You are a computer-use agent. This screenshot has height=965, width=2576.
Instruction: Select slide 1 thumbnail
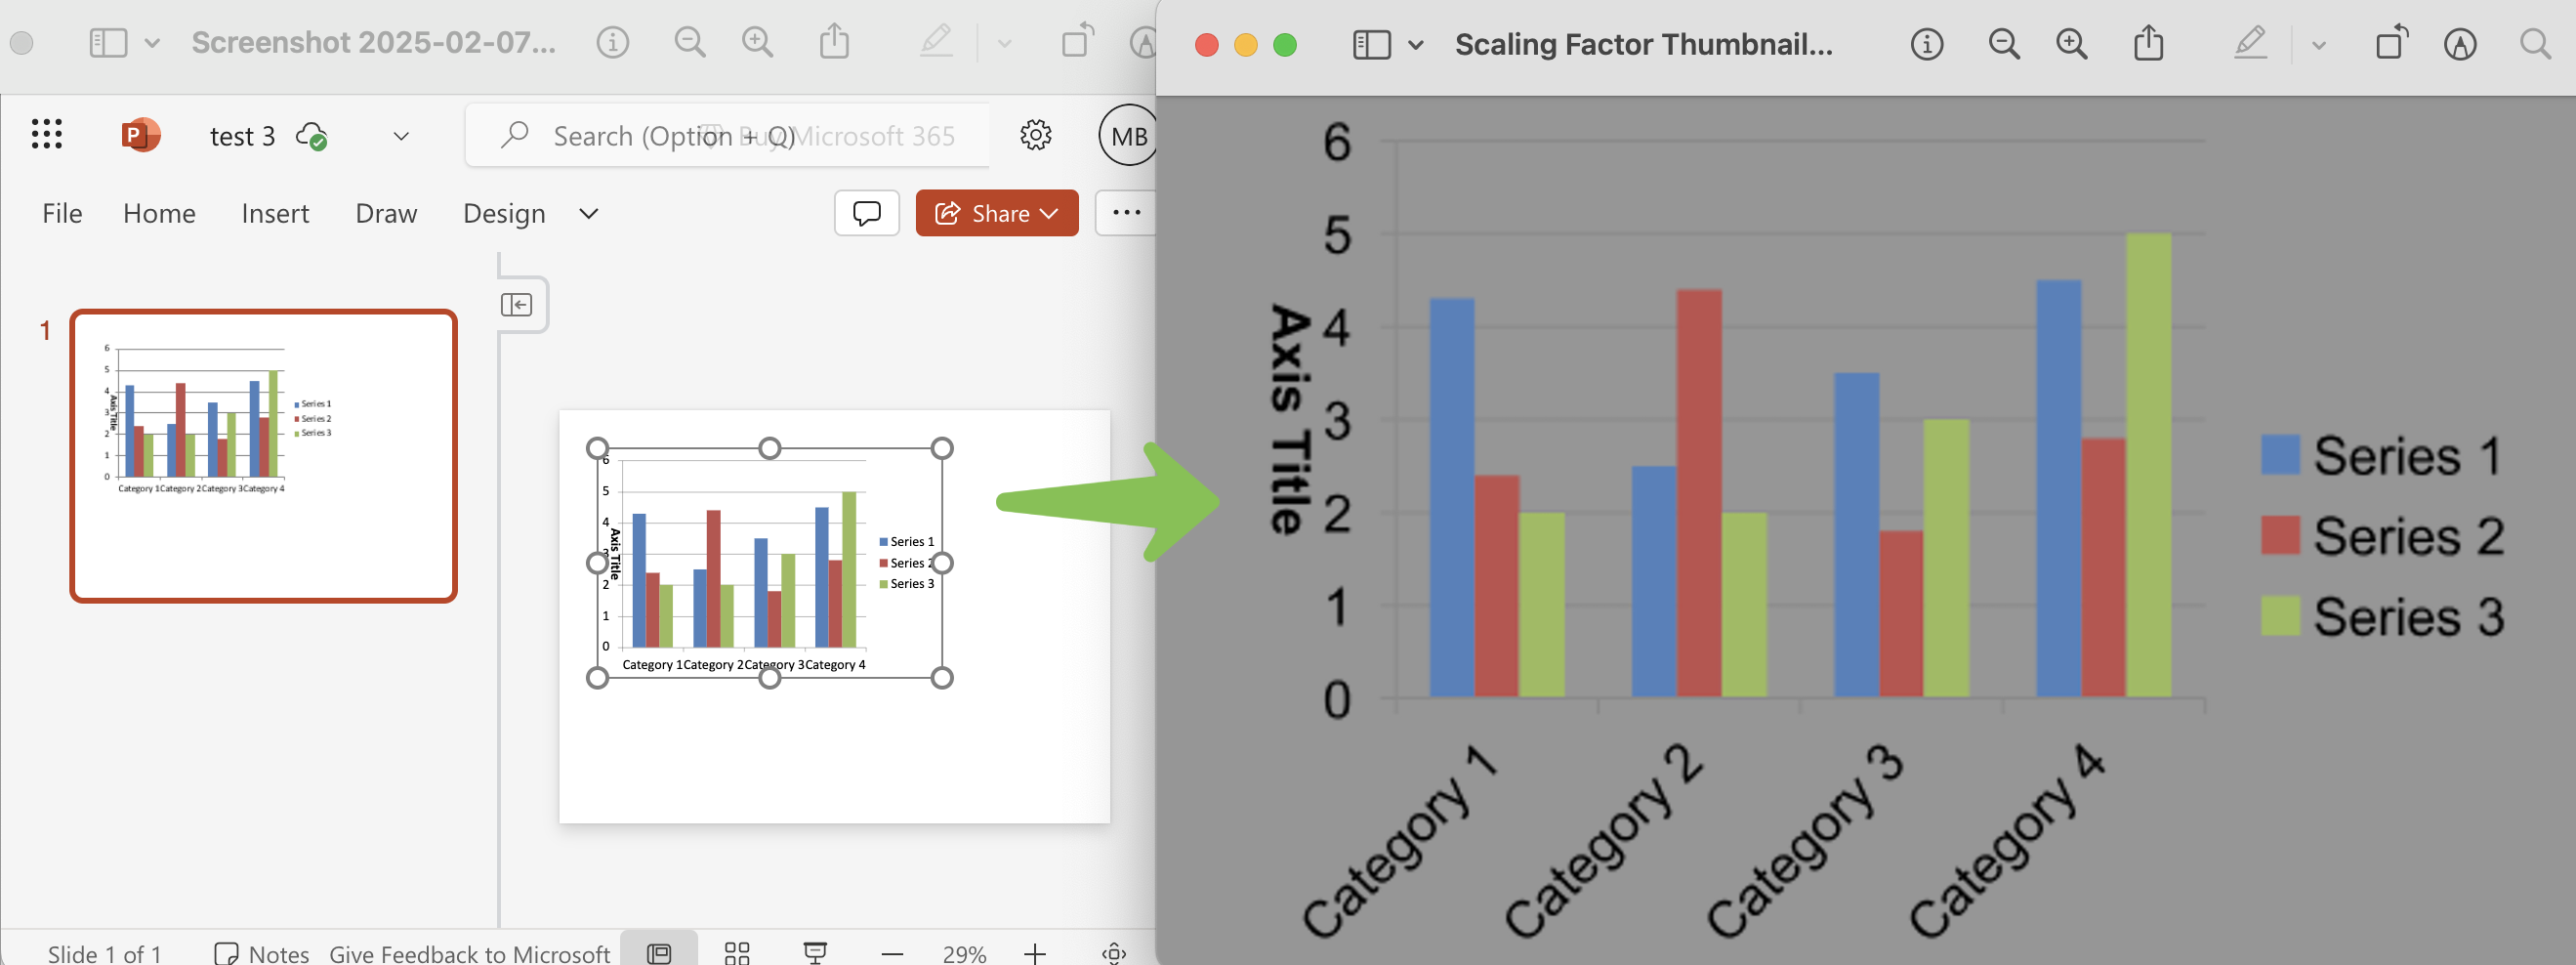(263, 456)
